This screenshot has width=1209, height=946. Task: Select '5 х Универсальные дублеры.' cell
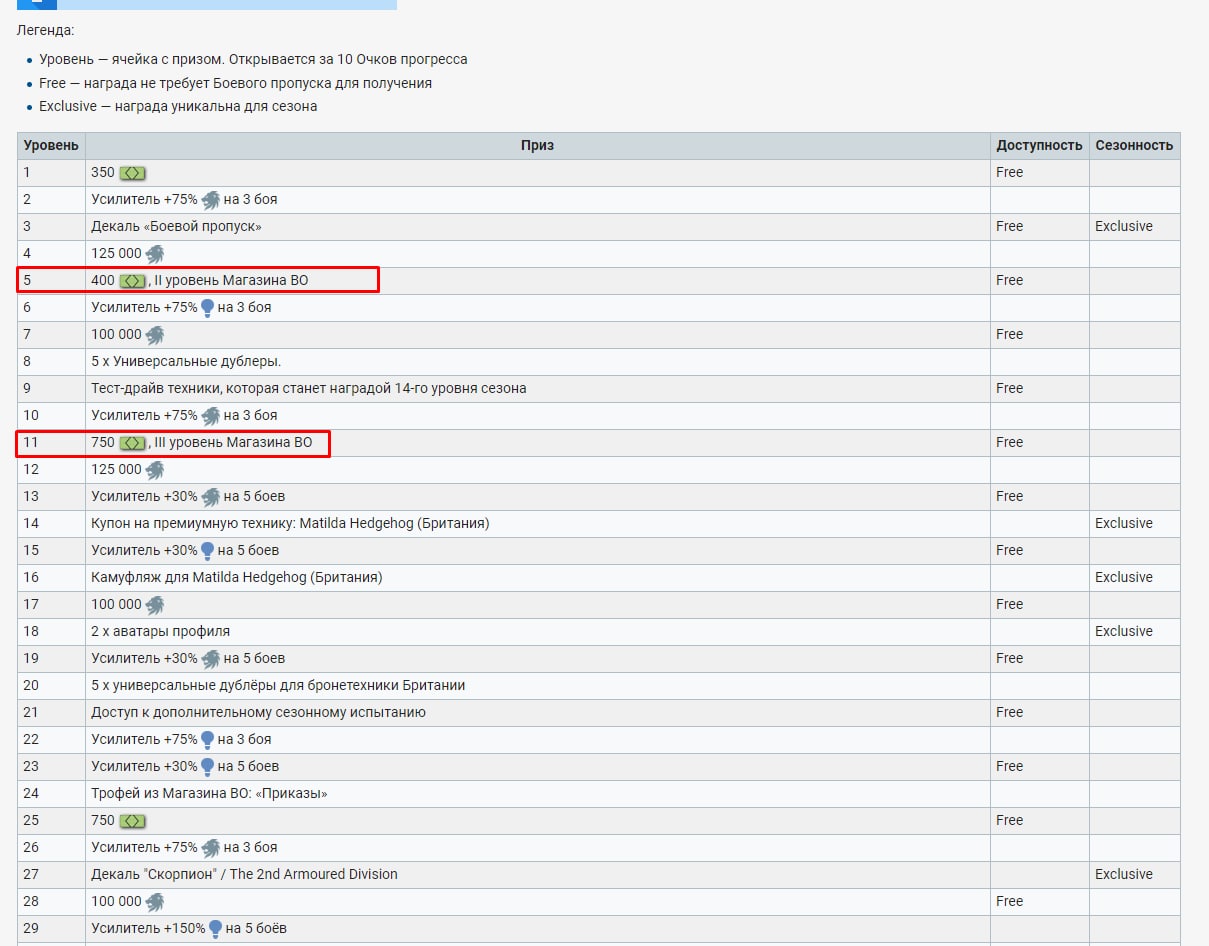(x=537, y=362)
